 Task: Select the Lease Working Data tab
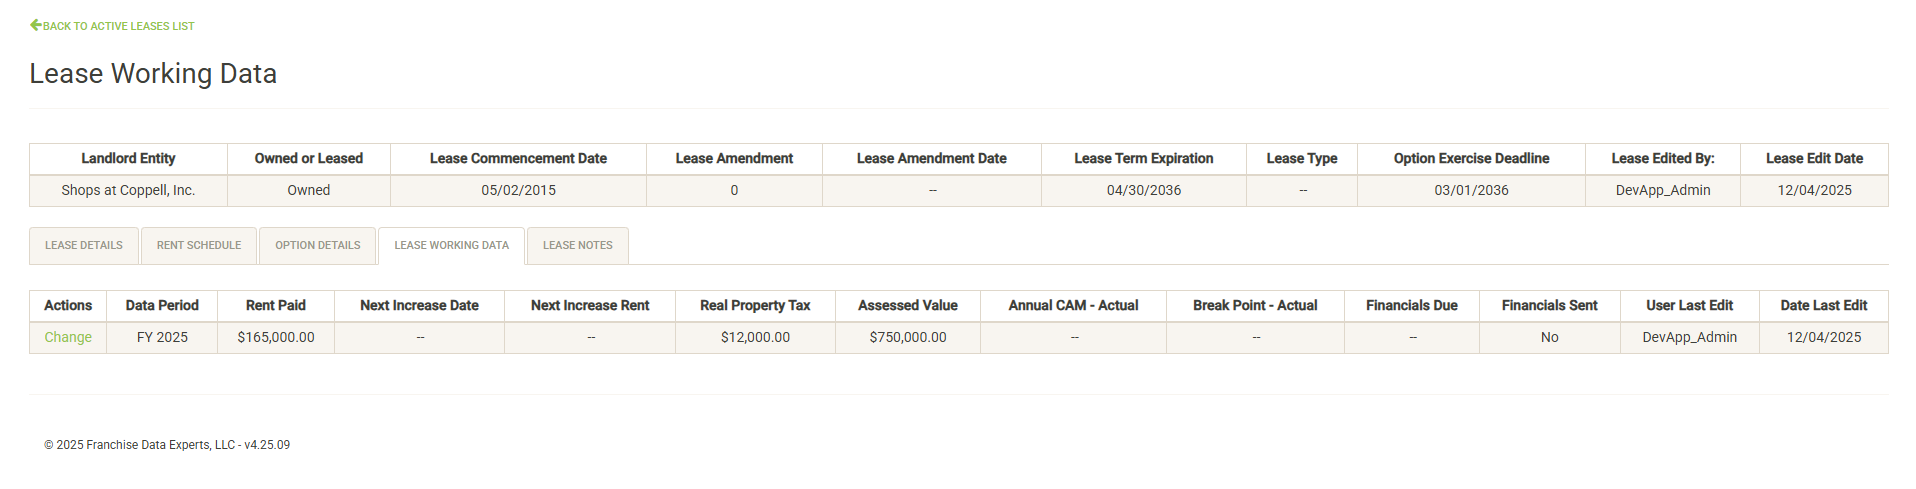[451, 245]
